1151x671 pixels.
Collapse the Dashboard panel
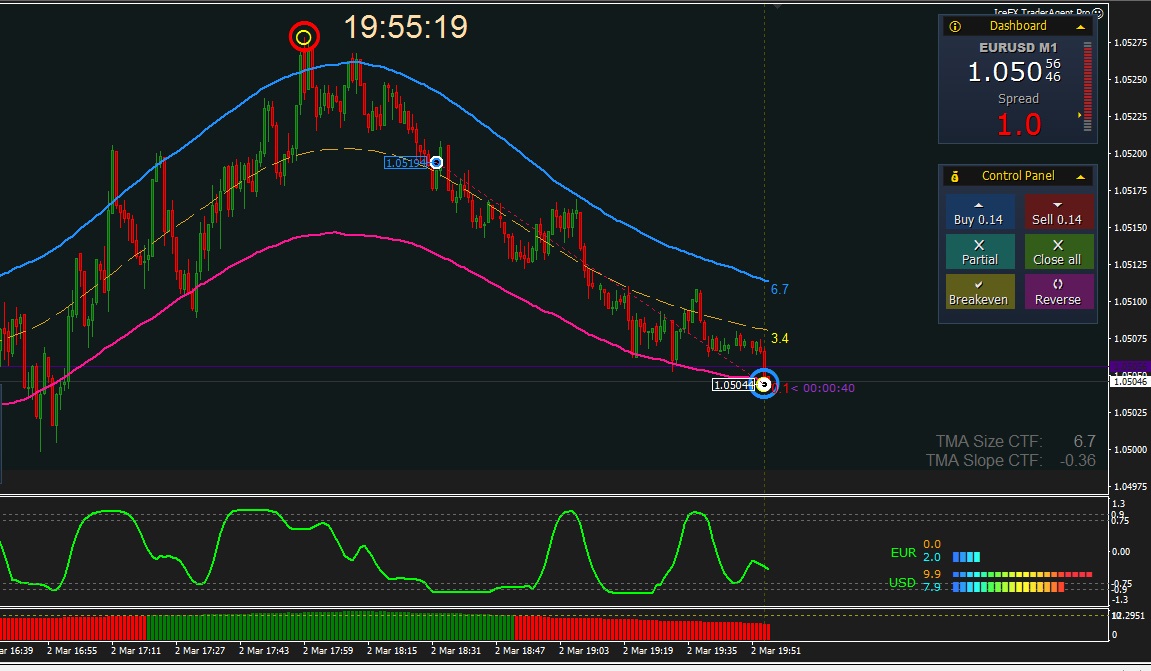pos(1081,27)
